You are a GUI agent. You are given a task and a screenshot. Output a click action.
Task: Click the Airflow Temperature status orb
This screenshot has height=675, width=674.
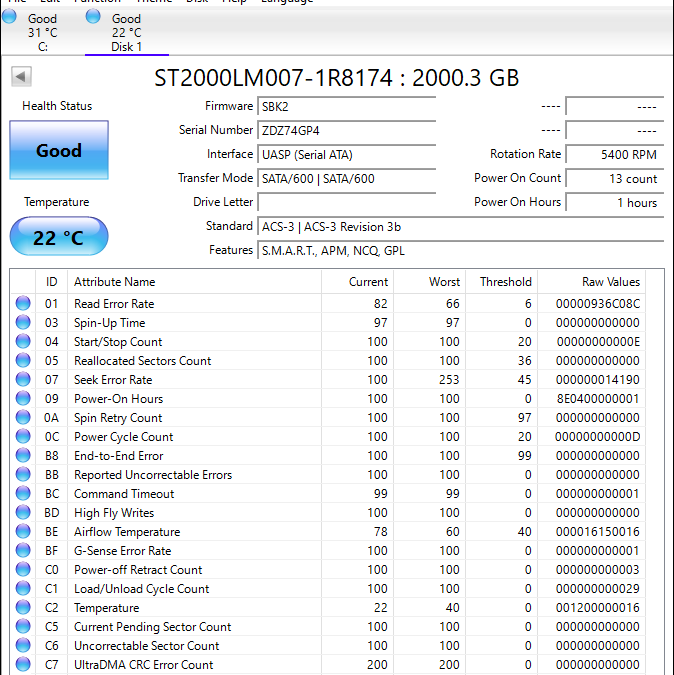pyautogui.click(x=23, y=531)
